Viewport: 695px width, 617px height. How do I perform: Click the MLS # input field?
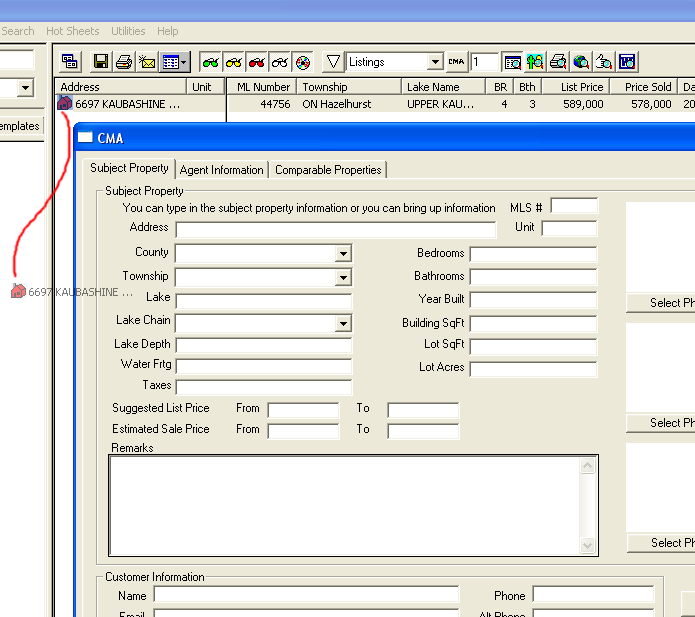coord(574,207)
